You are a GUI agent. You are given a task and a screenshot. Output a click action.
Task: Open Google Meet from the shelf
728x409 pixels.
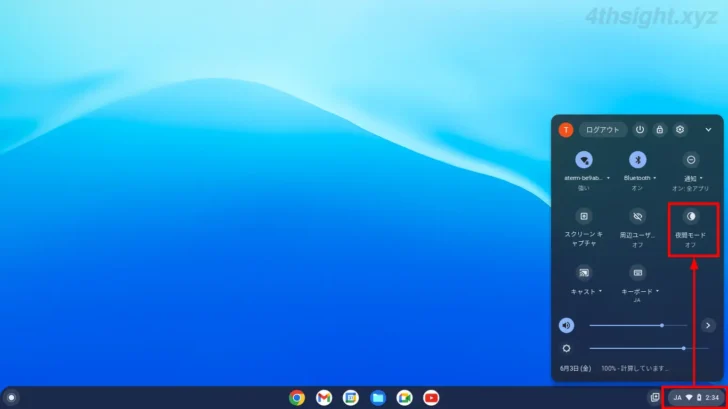coord(404,398)
